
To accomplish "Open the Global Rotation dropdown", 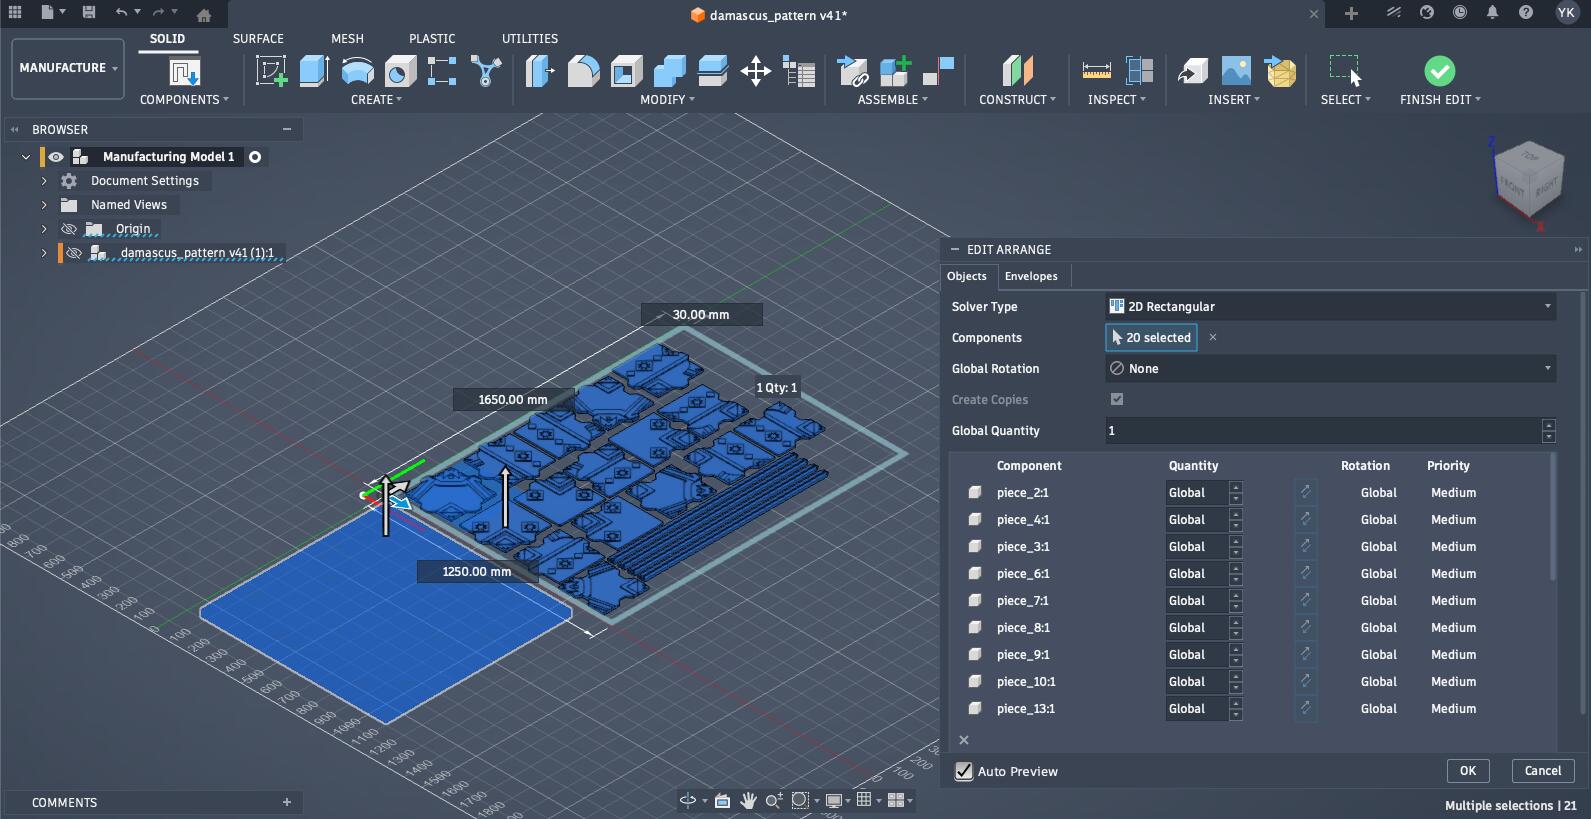I will 1330,369.
